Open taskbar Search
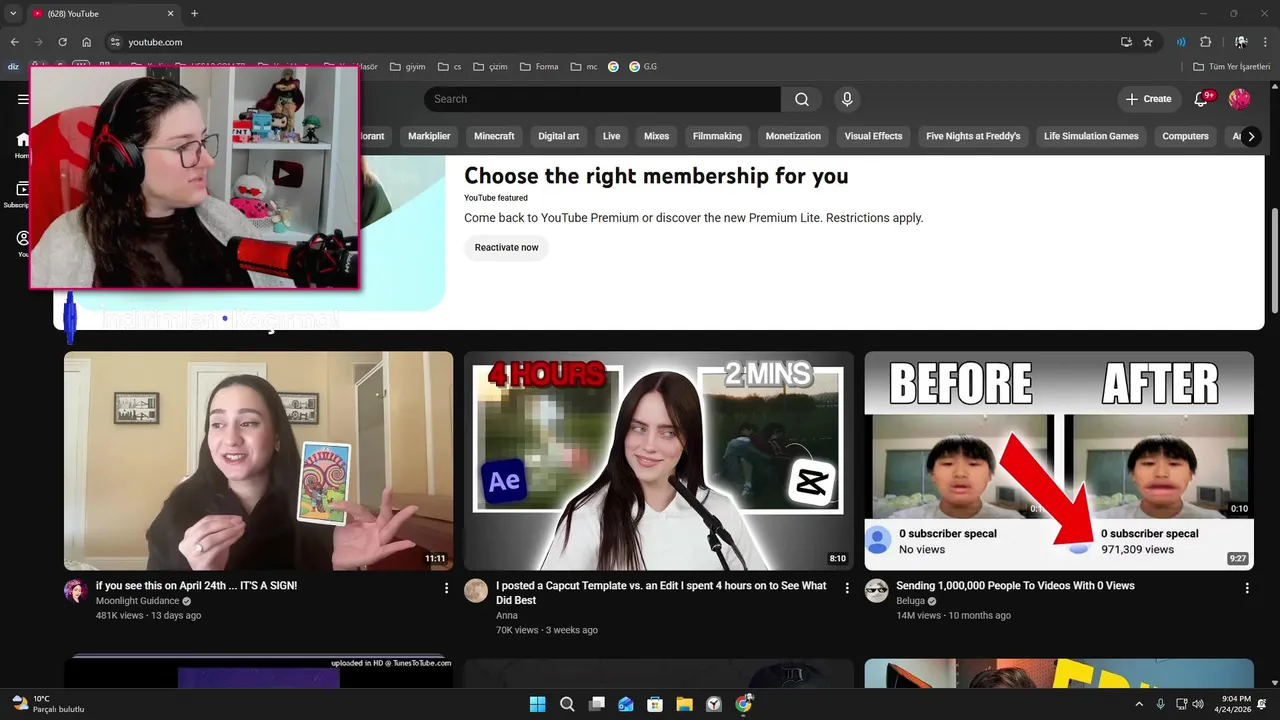The width and height of the screenshot is (1280, 720). (567, 704)
